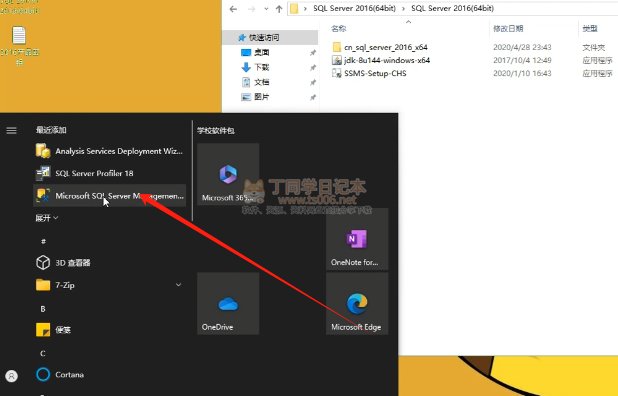Open recent locations dropdown in Explorer
This screenshot has height=396, width=618.
pyautogui.click(x=266, y=9)
